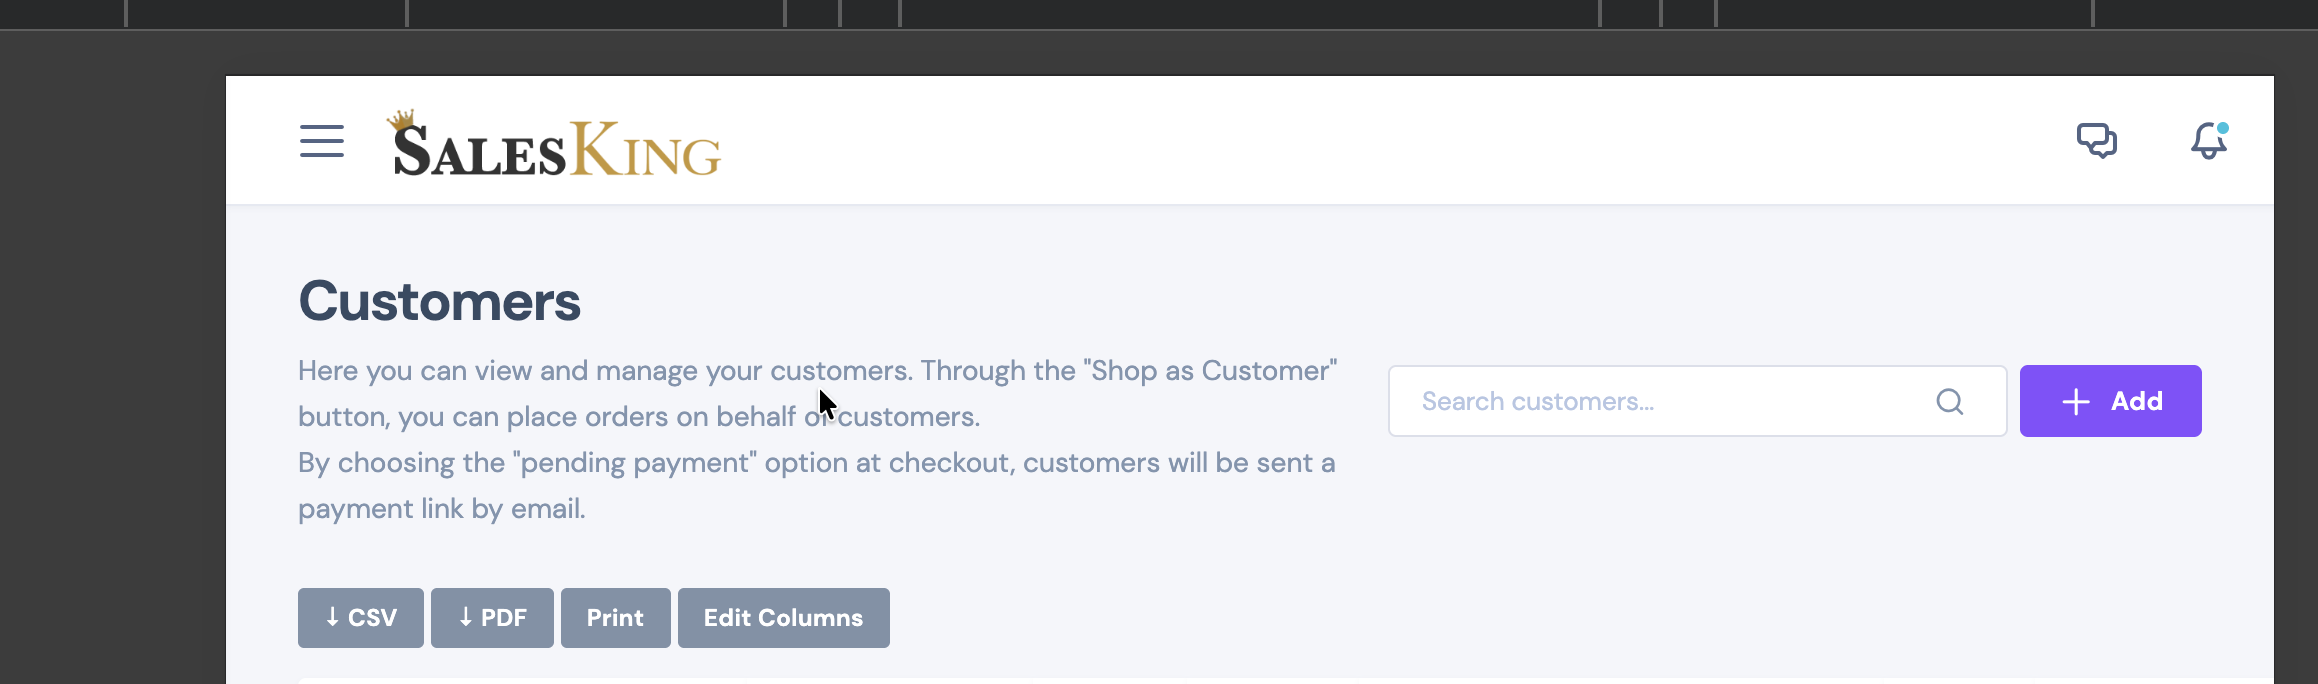Focus the Search customers text field
The width and height of the screenshot is (2318, 684).
(1697, 401)
